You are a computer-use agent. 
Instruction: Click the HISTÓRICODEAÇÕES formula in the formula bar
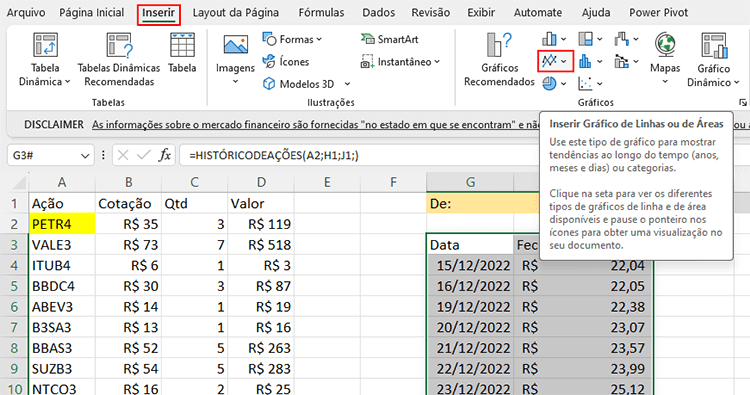pyautogui.click(x=274, y=155)
